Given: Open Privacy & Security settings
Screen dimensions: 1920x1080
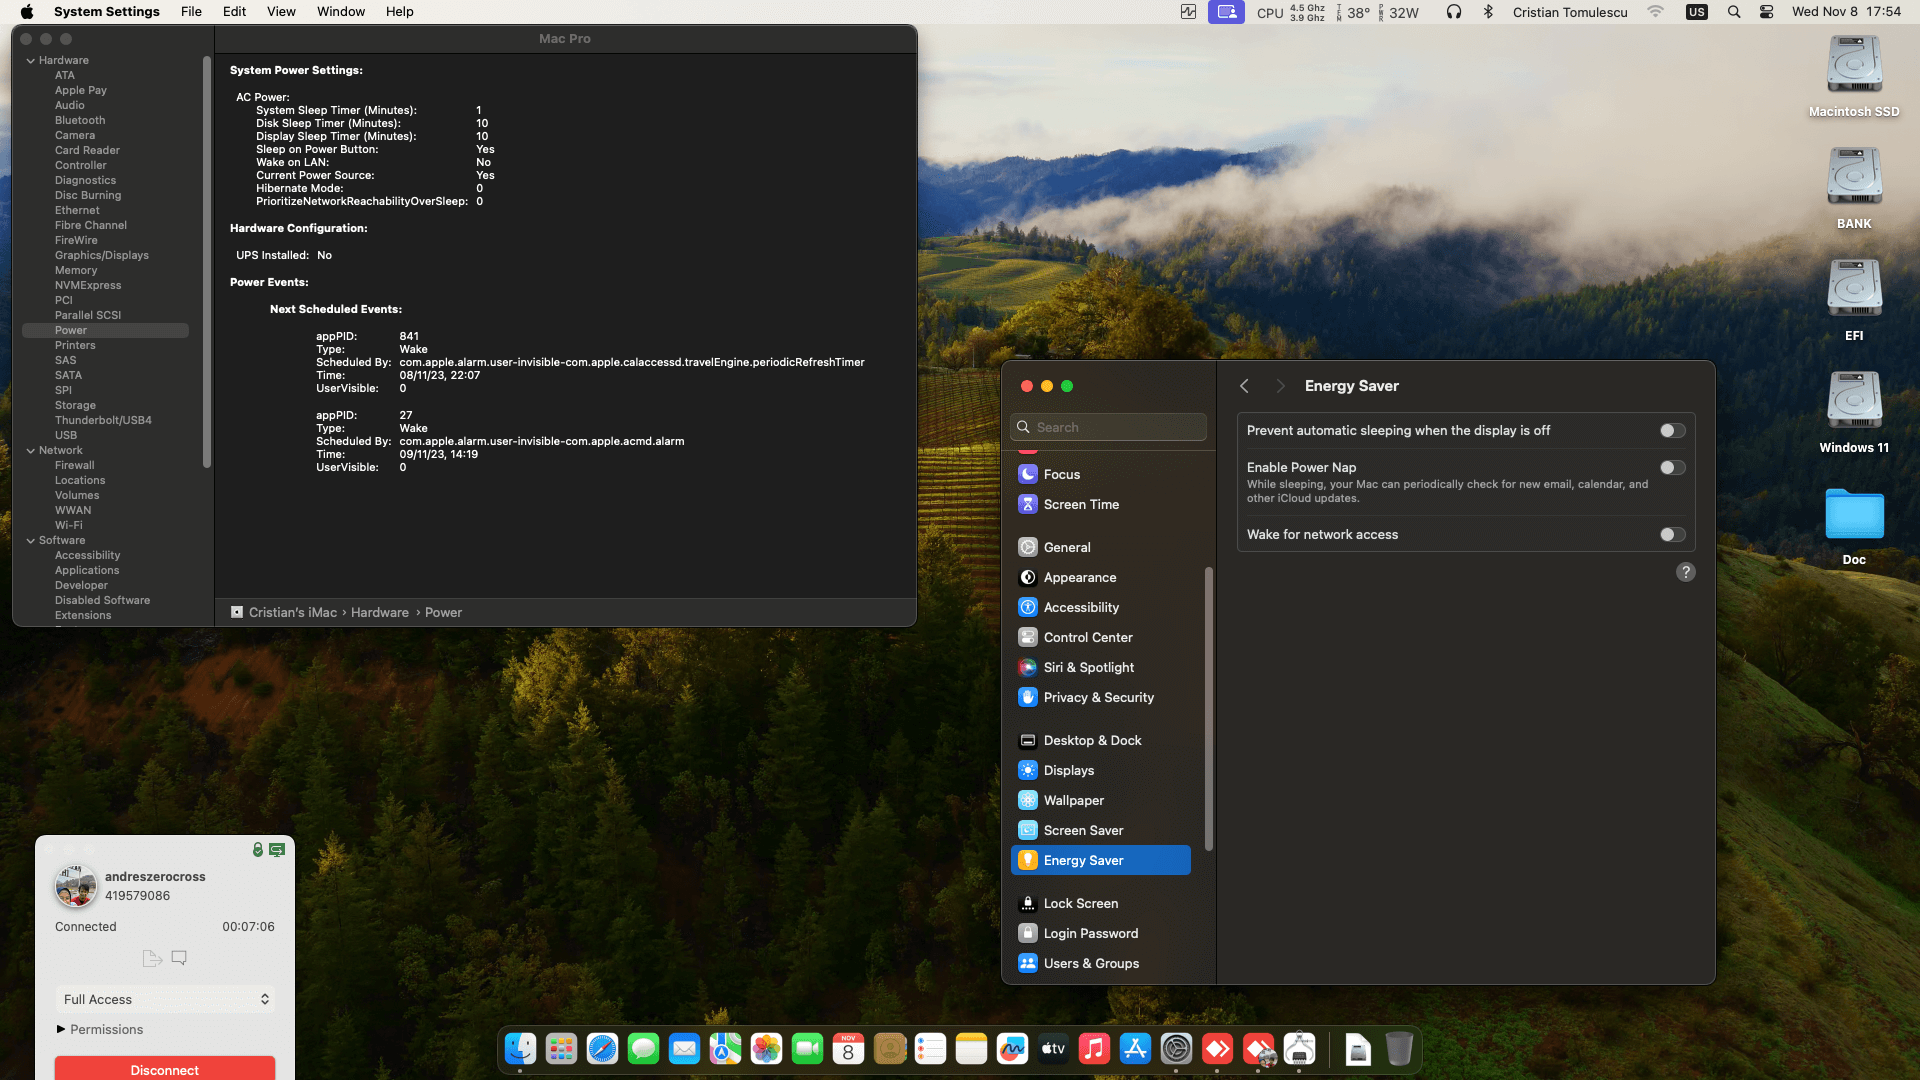Looking at the screenshot, I should coord(1098,697).
